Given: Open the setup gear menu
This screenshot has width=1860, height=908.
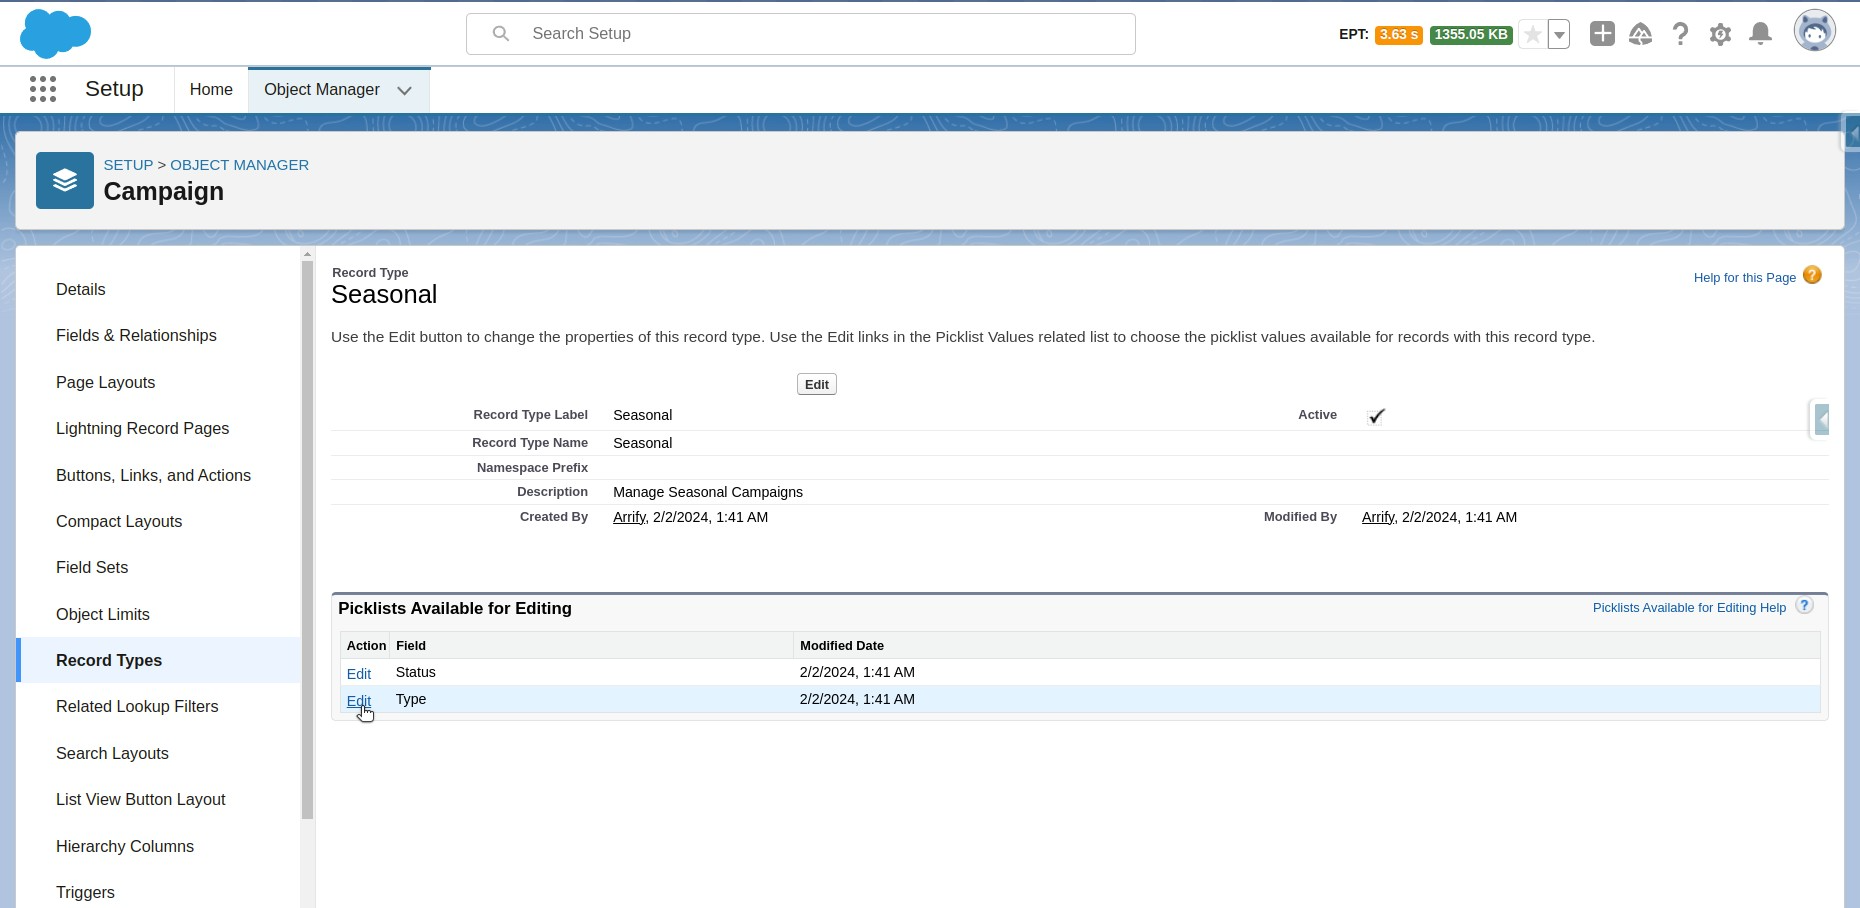Looking at the screenshot, I should coord(1720,35).
